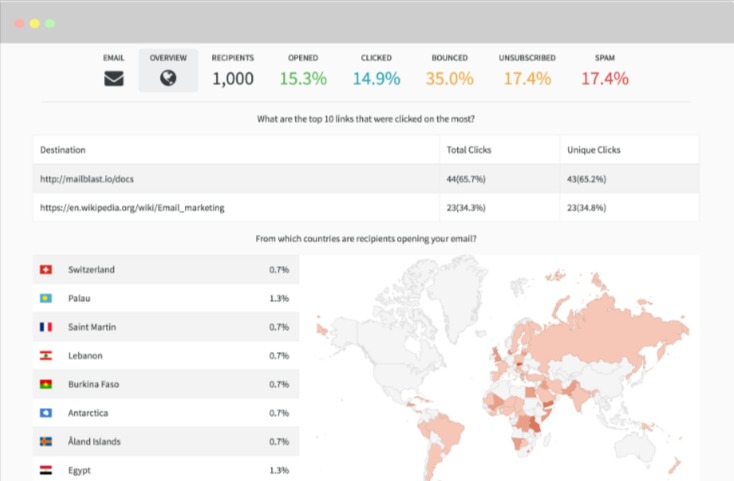The image size is (734, 481).
Task: Click the Egypt flag icon
Action: click(46, 470)
